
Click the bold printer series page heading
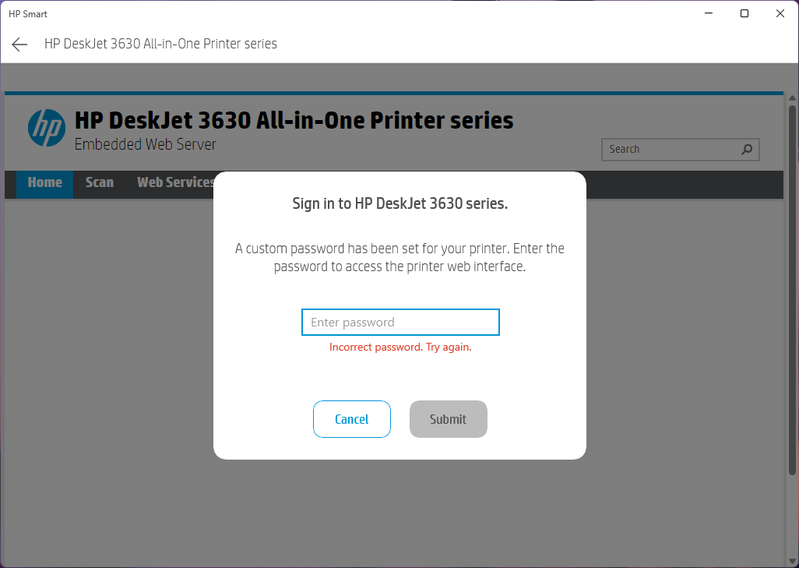pyautogui.click(x=294, y=121)
